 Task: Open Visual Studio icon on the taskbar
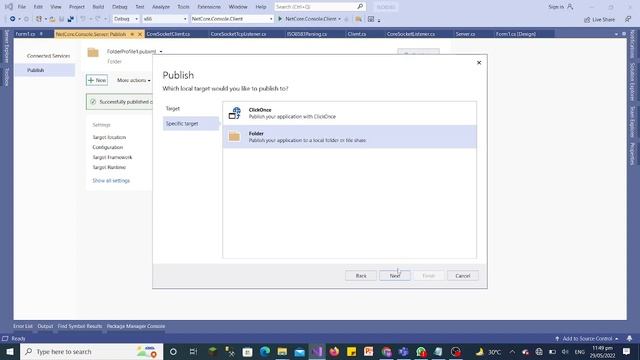coord(317,351)
